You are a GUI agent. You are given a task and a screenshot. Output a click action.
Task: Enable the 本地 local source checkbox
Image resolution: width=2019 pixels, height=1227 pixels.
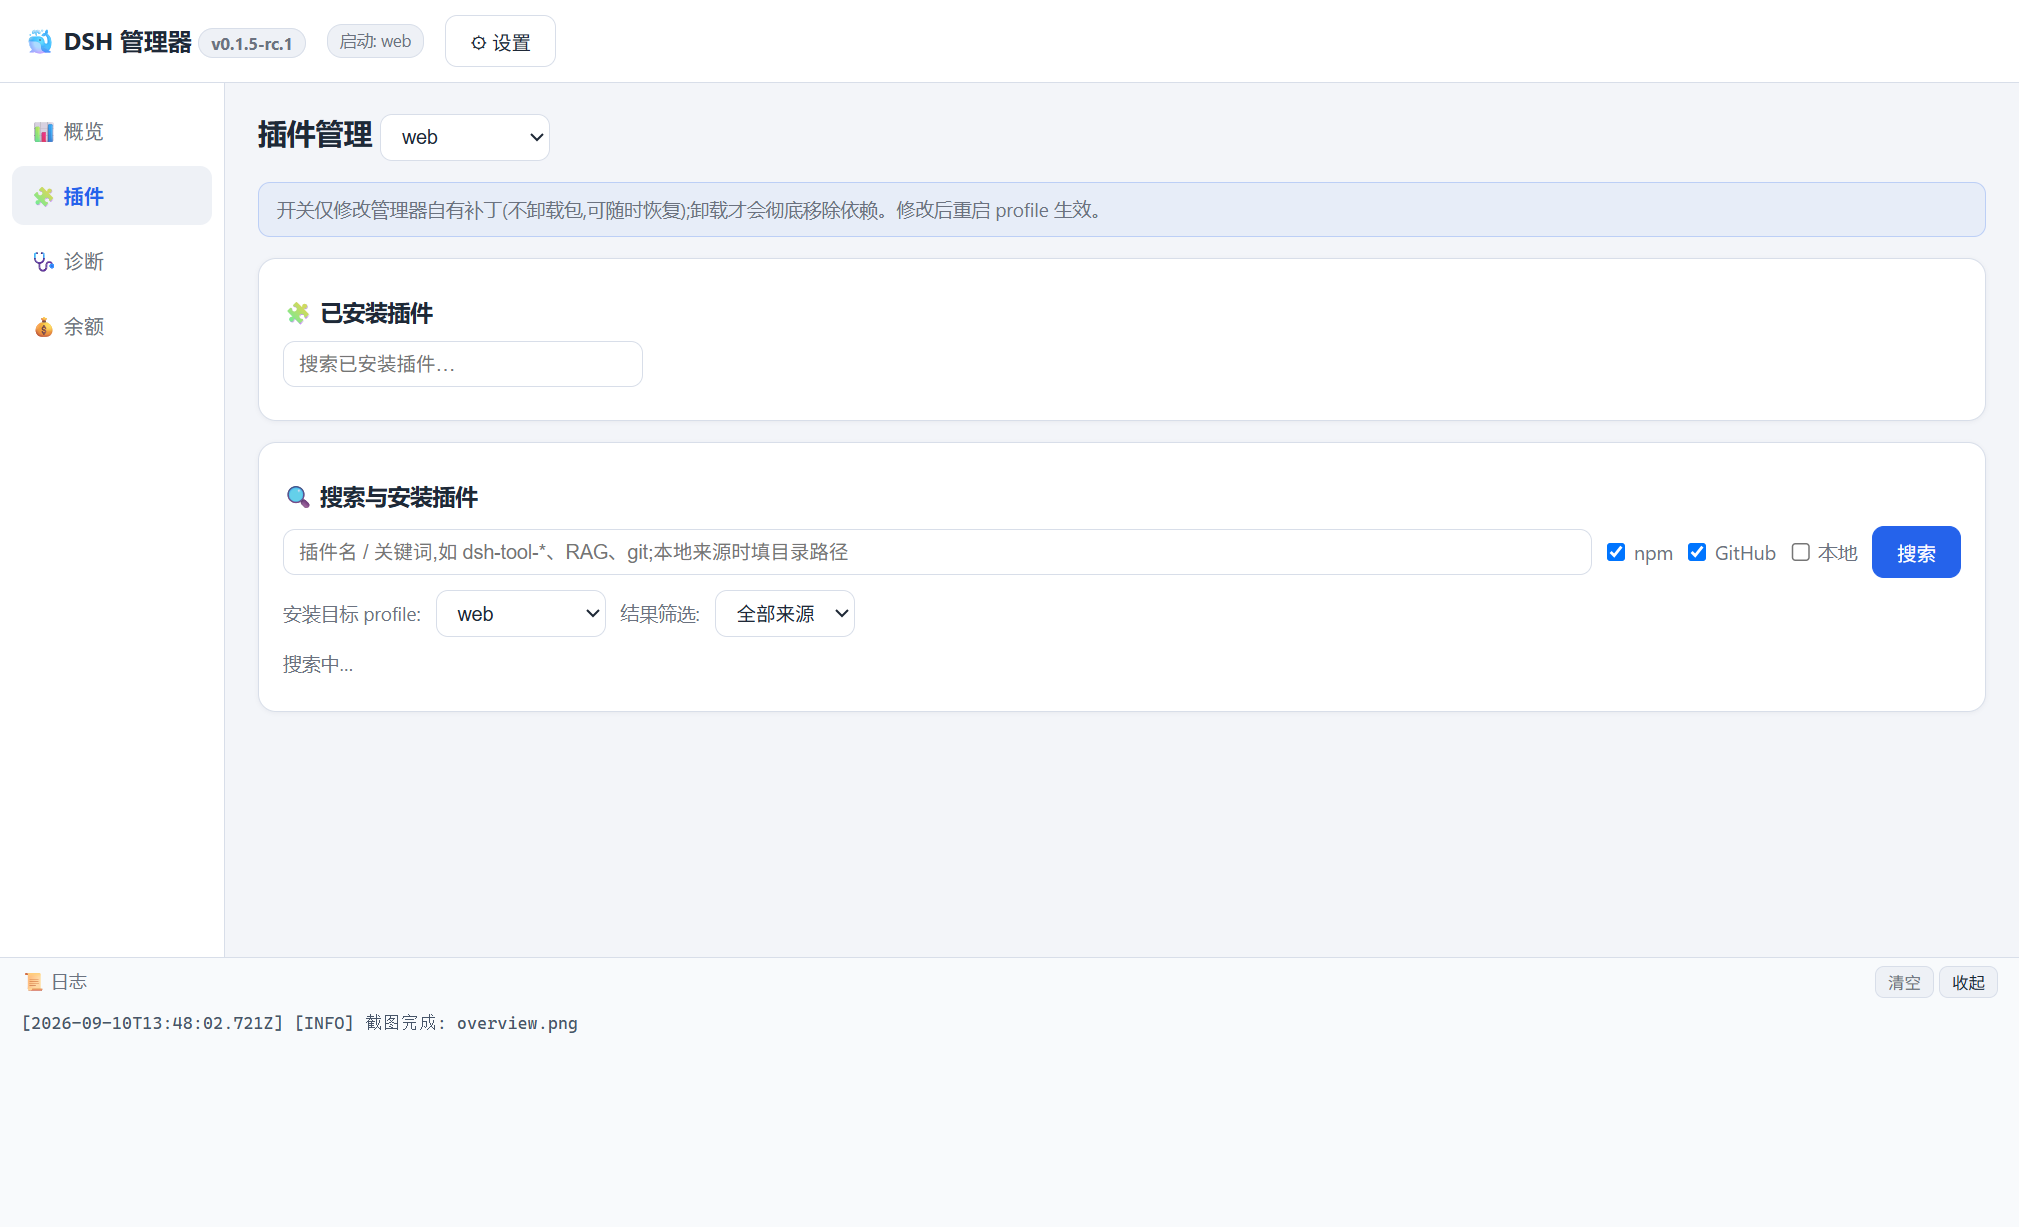tap(1801, 552)
